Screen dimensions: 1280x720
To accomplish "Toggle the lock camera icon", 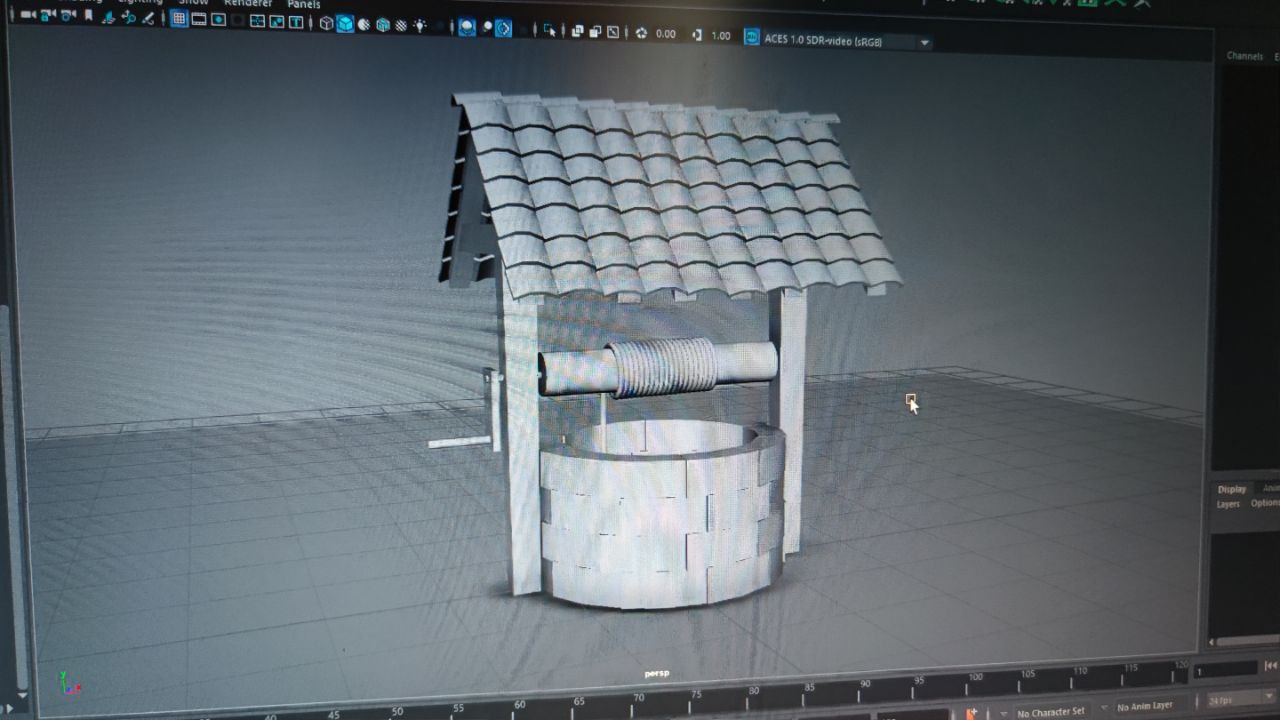I will (x=48, y=15).
